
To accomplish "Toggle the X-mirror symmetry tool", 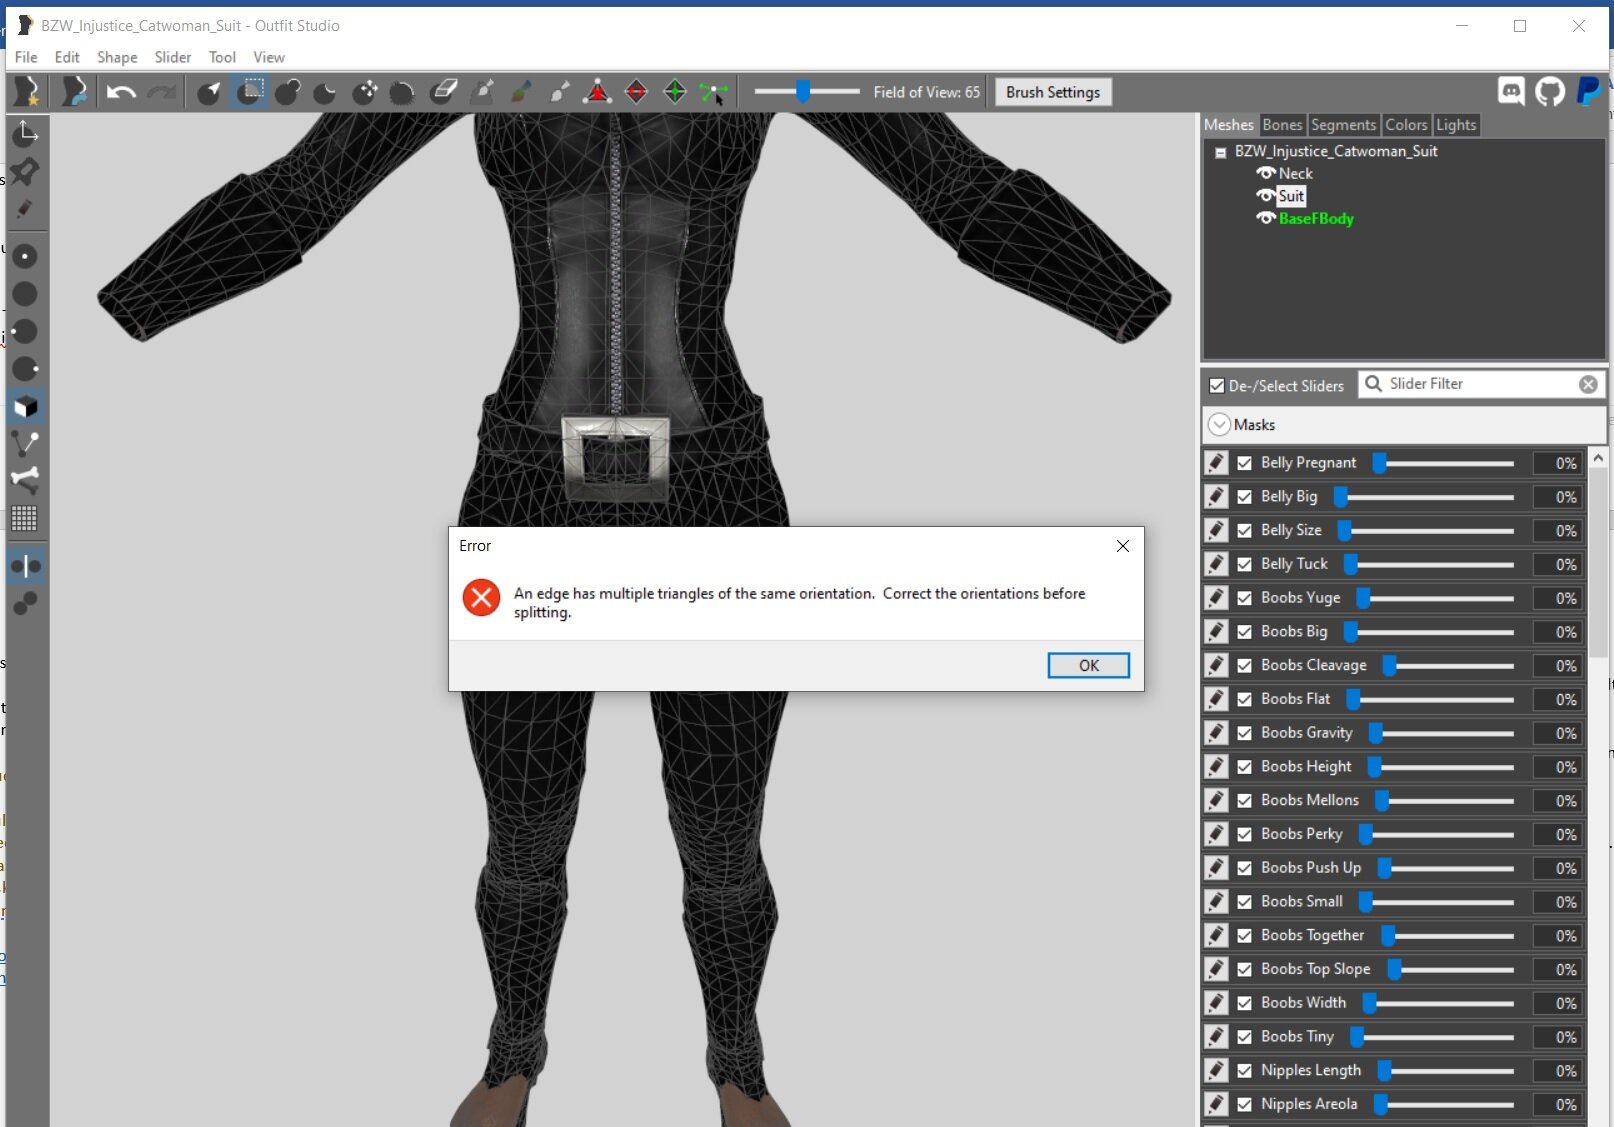I will pyautogui.click(x=25, y=567).
